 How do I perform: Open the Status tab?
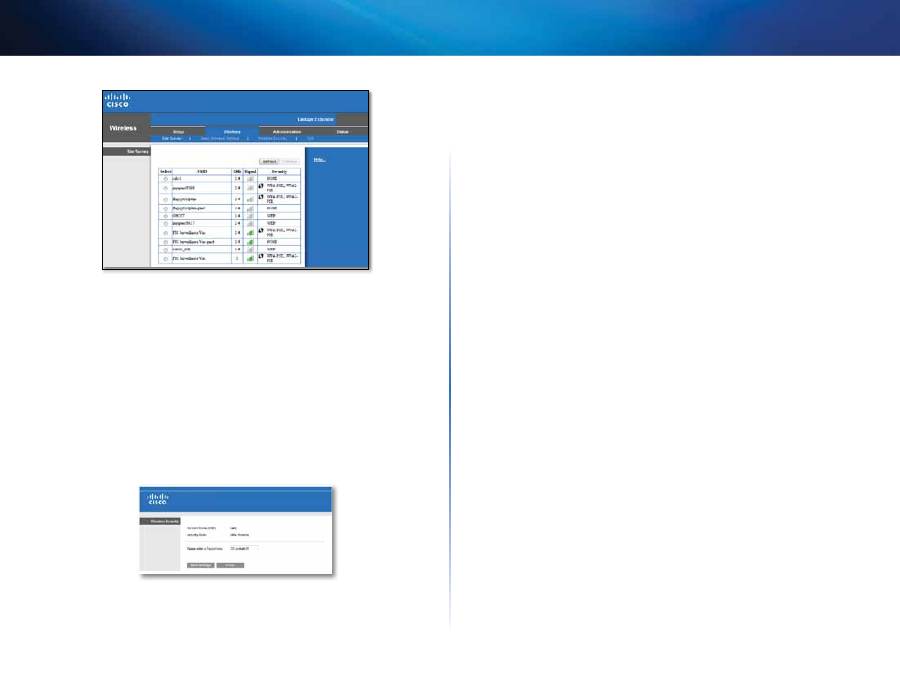[x=341, y=131]
